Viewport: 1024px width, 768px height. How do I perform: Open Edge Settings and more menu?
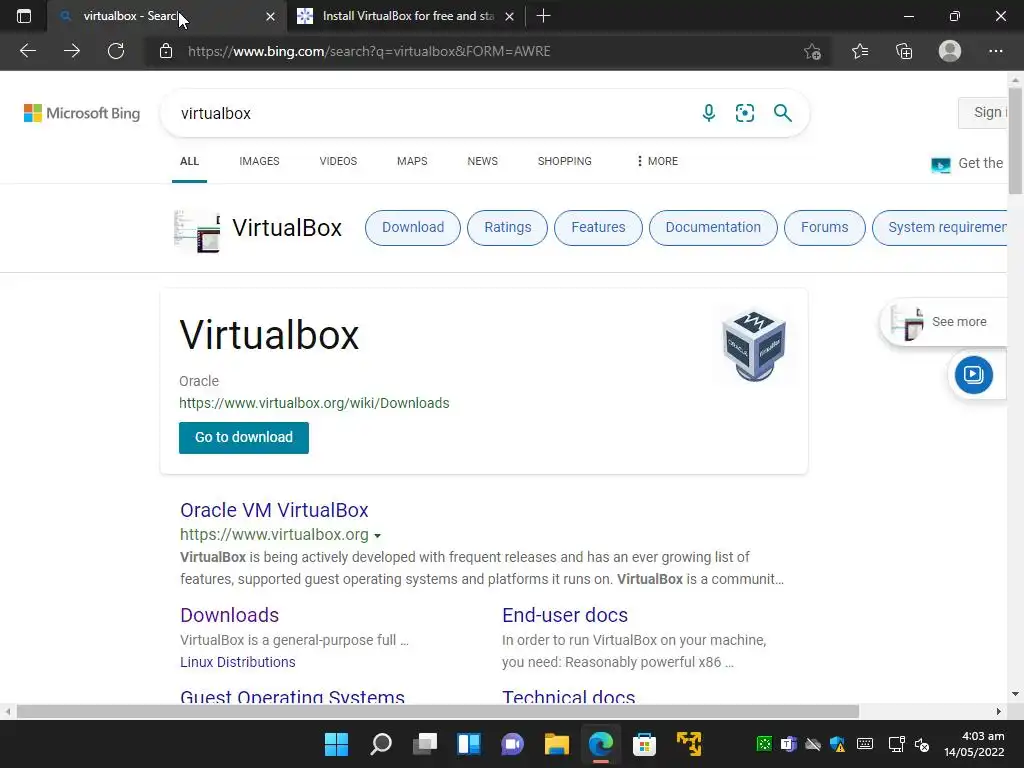[x=995, y=51]
